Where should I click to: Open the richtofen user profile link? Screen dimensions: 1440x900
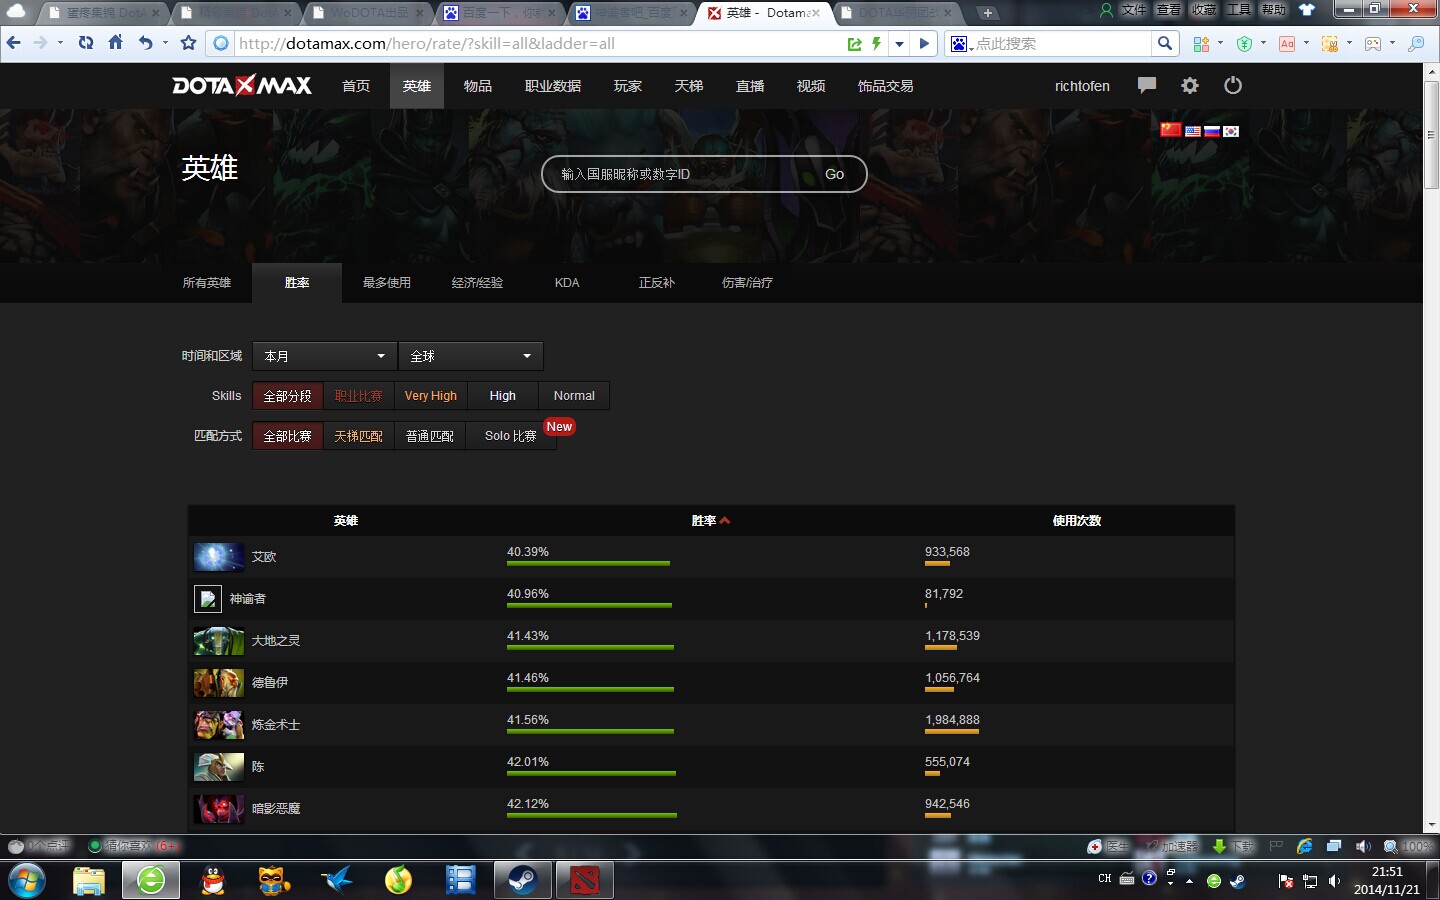1082,86
